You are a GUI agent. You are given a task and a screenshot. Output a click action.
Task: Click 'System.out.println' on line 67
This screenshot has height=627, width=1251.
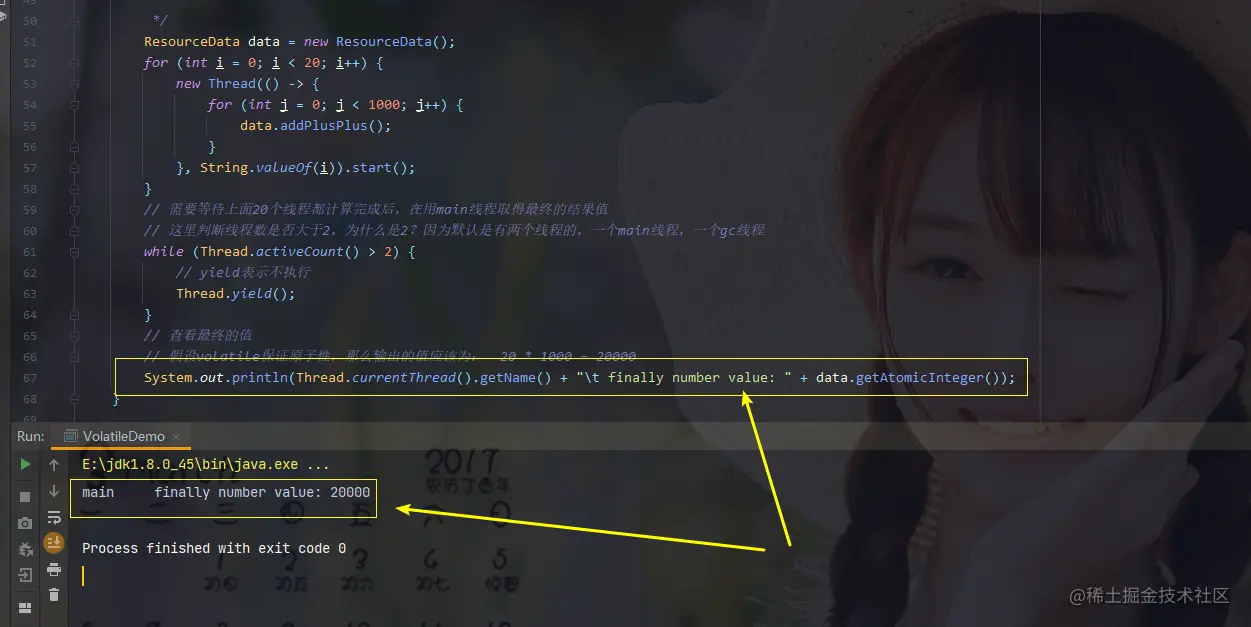tap(216, 378)
